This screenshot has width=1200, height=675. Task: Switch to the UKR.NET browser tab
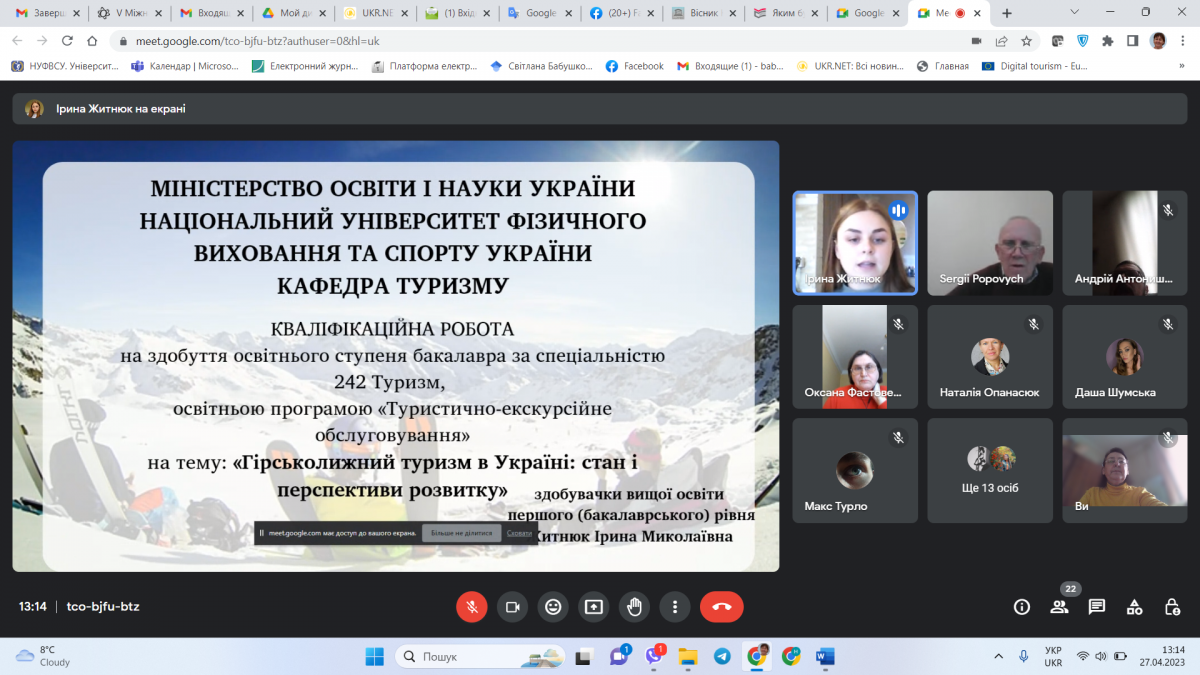coord(368,13)
